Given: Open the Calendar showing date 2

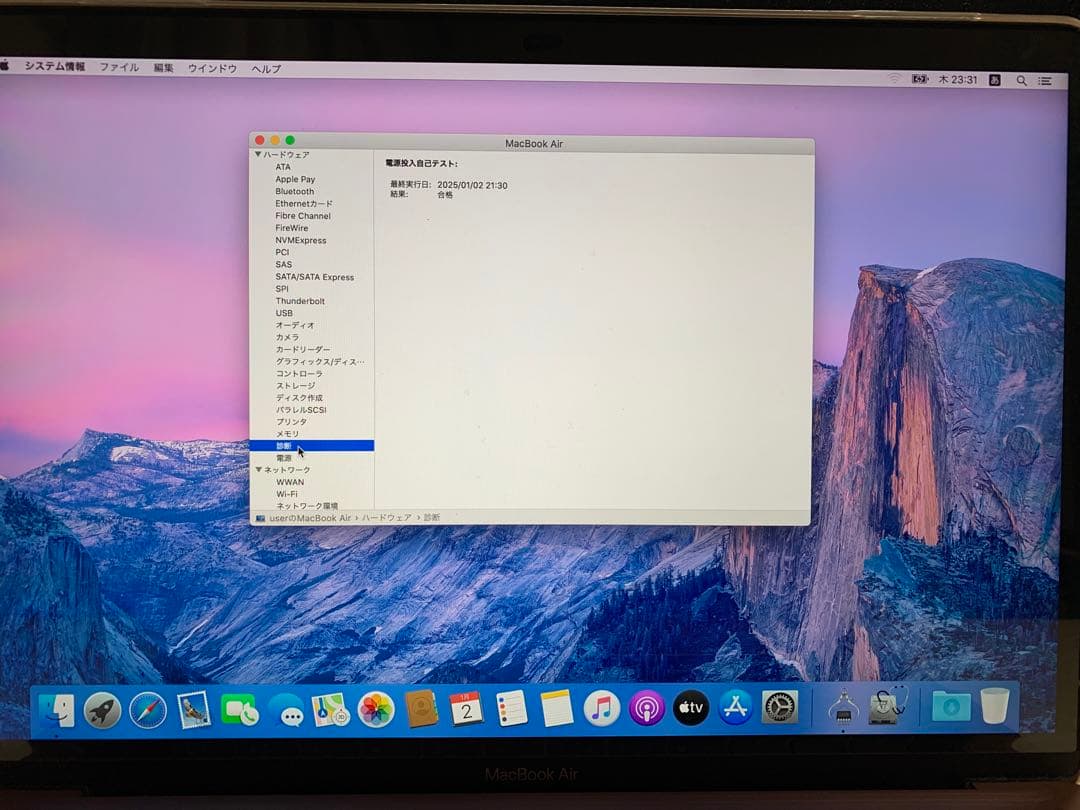Looking at the screenshot, I should (466, 707).
